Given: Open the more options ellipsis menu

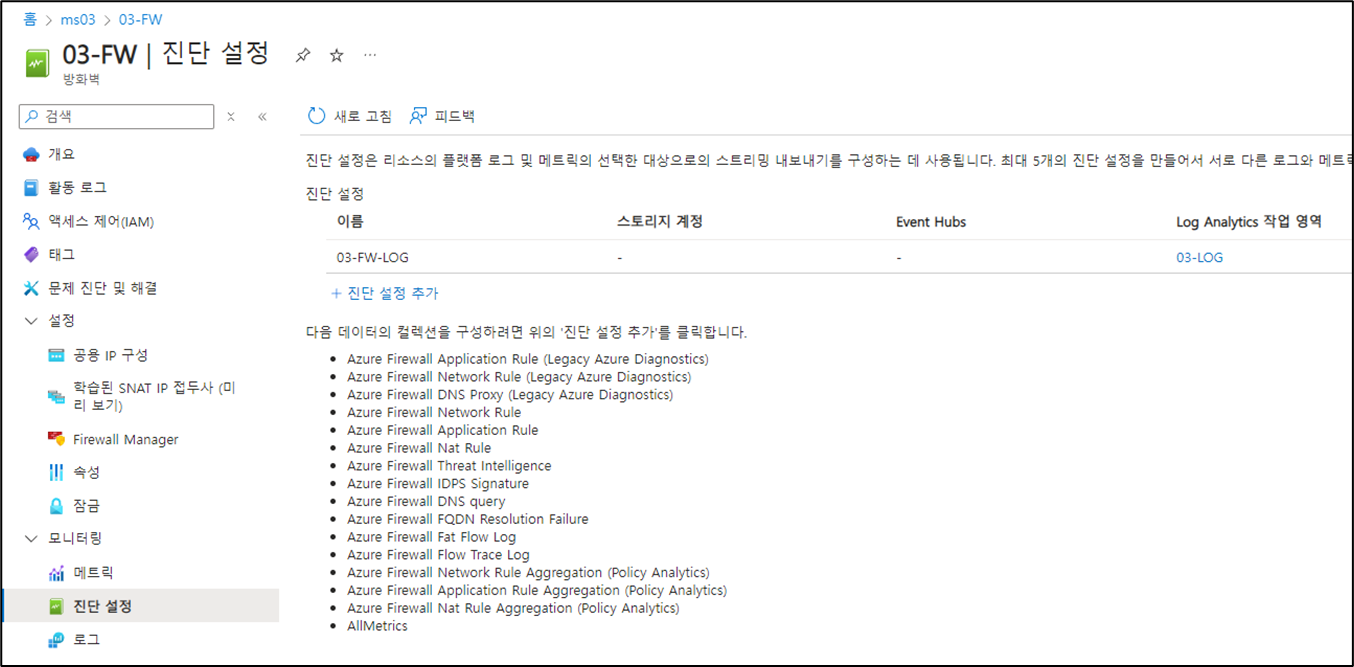Looking at the screenshot, I should click(370, 55).
